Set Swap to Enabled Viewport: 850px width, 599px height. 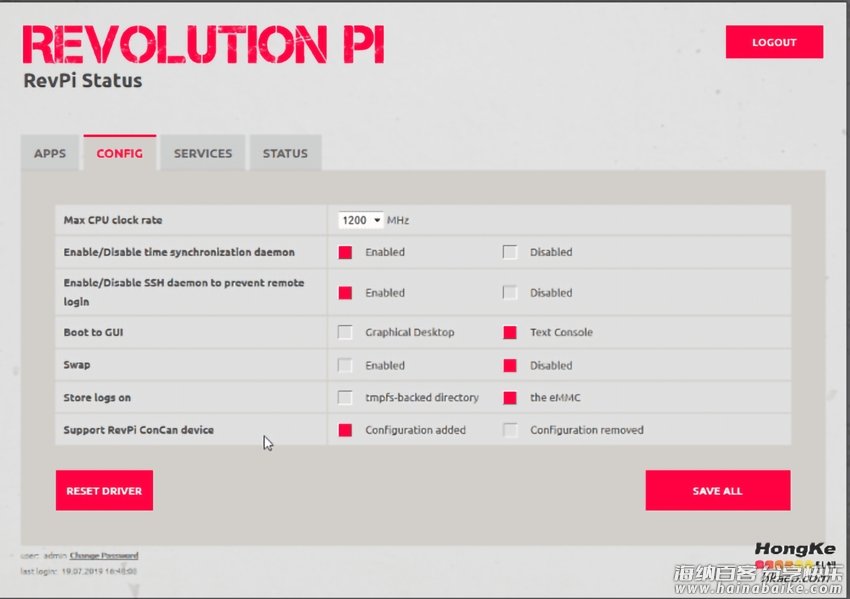coord(345,365)
